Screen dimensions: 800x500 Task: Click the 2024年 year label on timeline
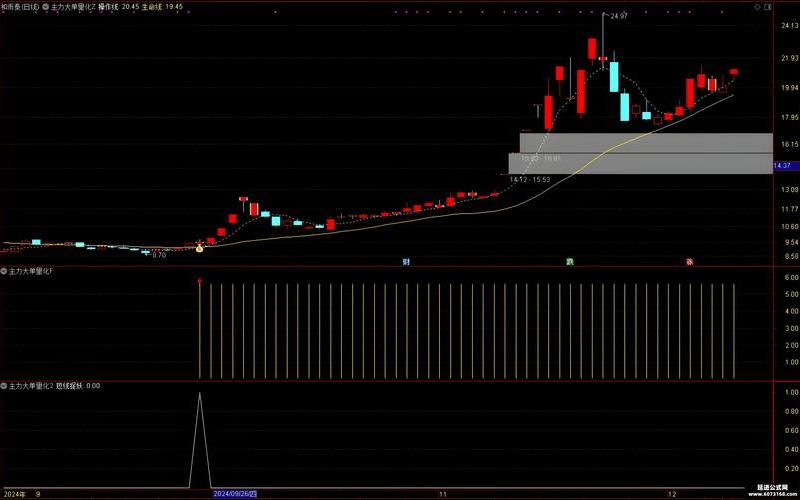tap(14, 494)
